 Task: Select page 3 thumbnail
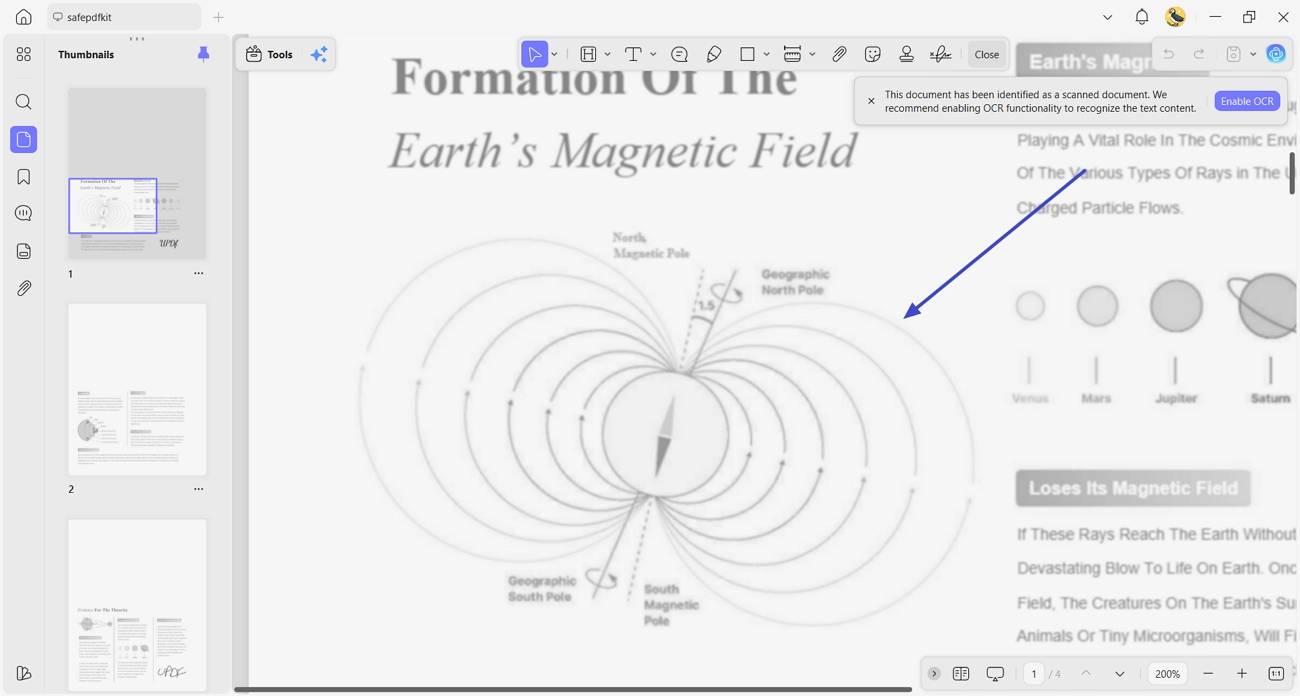click(137, 605)
